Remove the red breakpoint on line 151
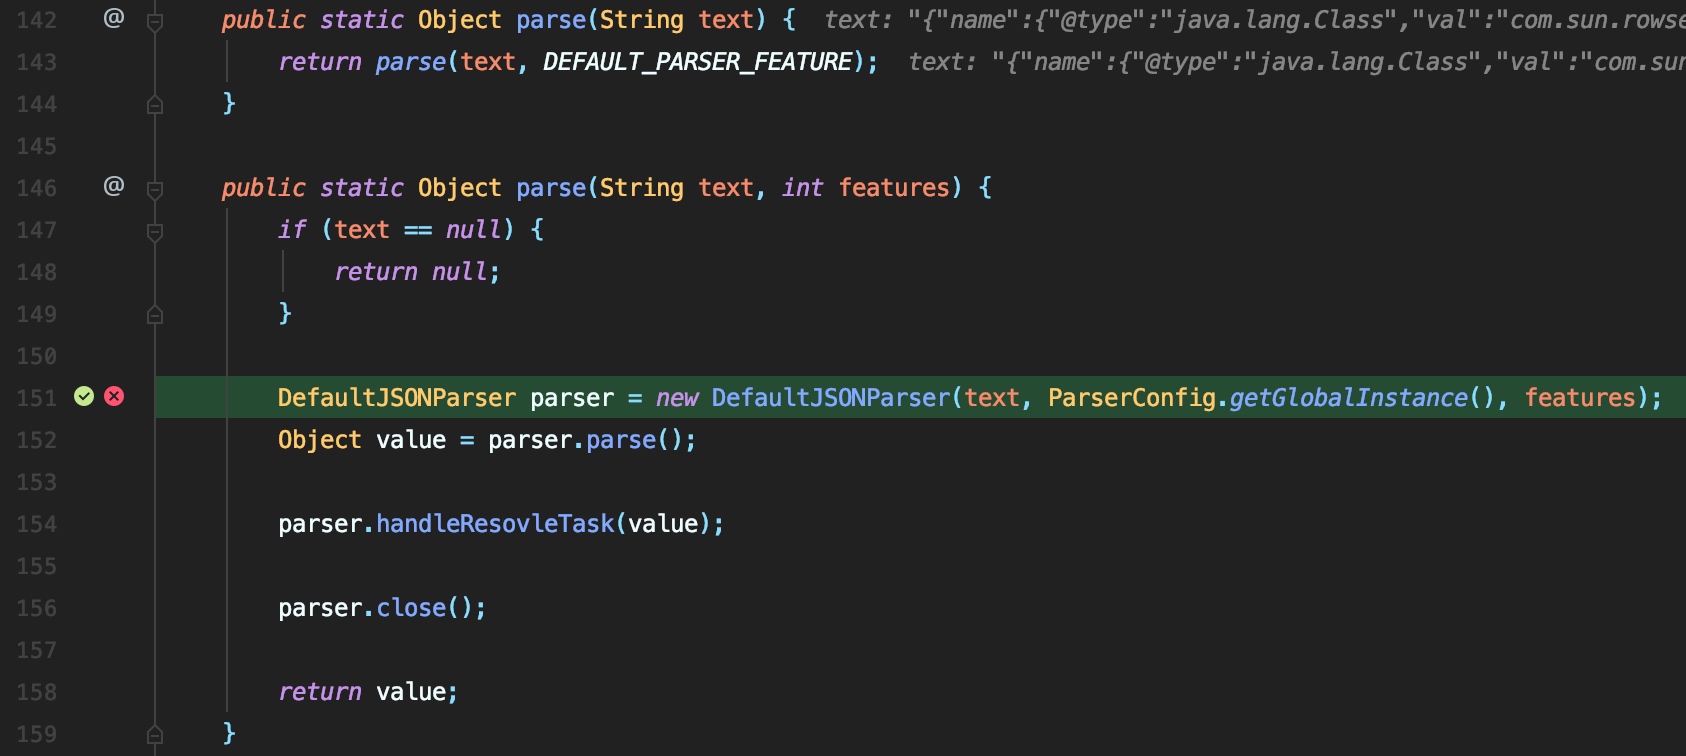This screenshot has height=756, width=1686. click(x=115, y=397)
